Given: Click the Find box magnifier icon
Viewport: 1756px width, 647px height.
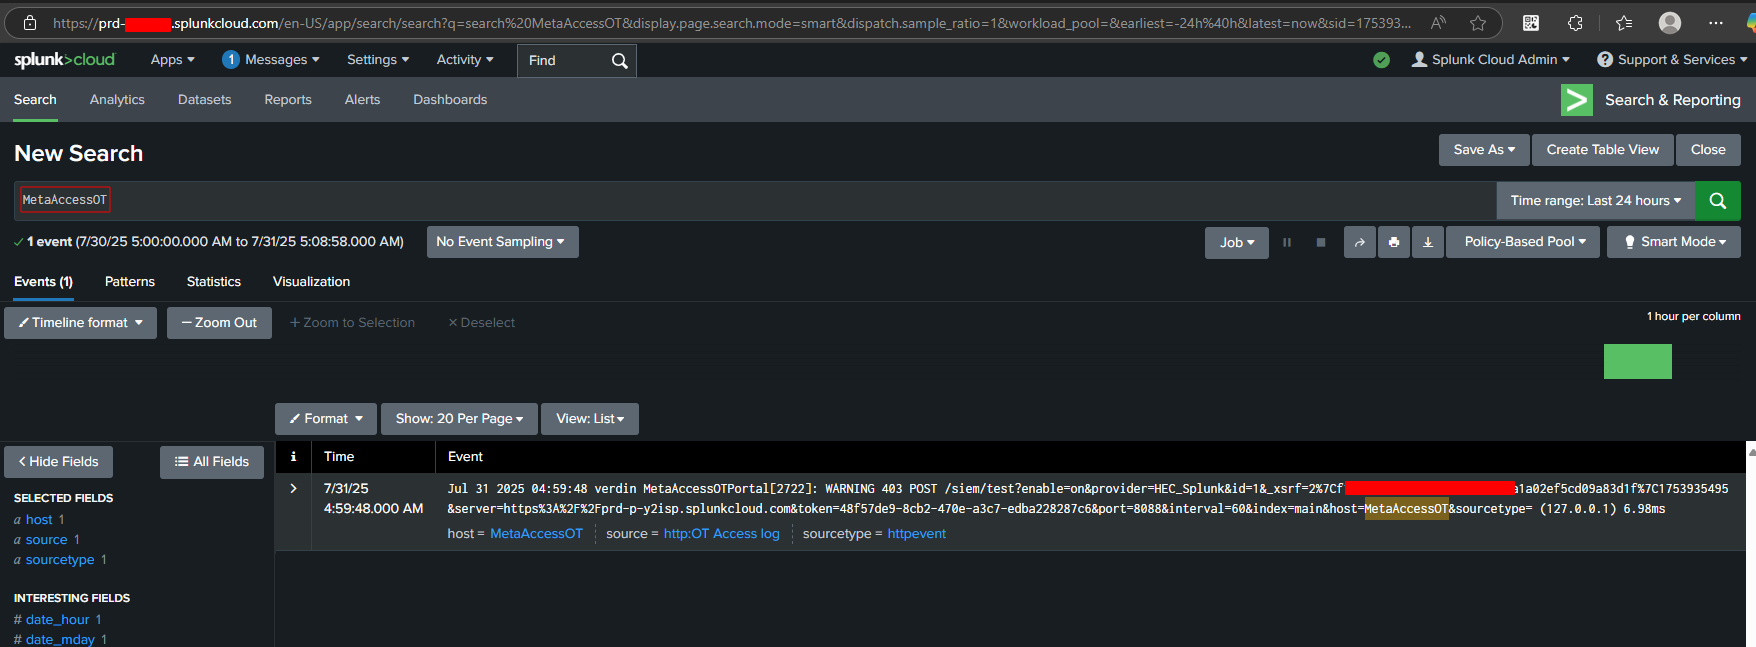Looking at the screenshot, I should pos(620,61).
